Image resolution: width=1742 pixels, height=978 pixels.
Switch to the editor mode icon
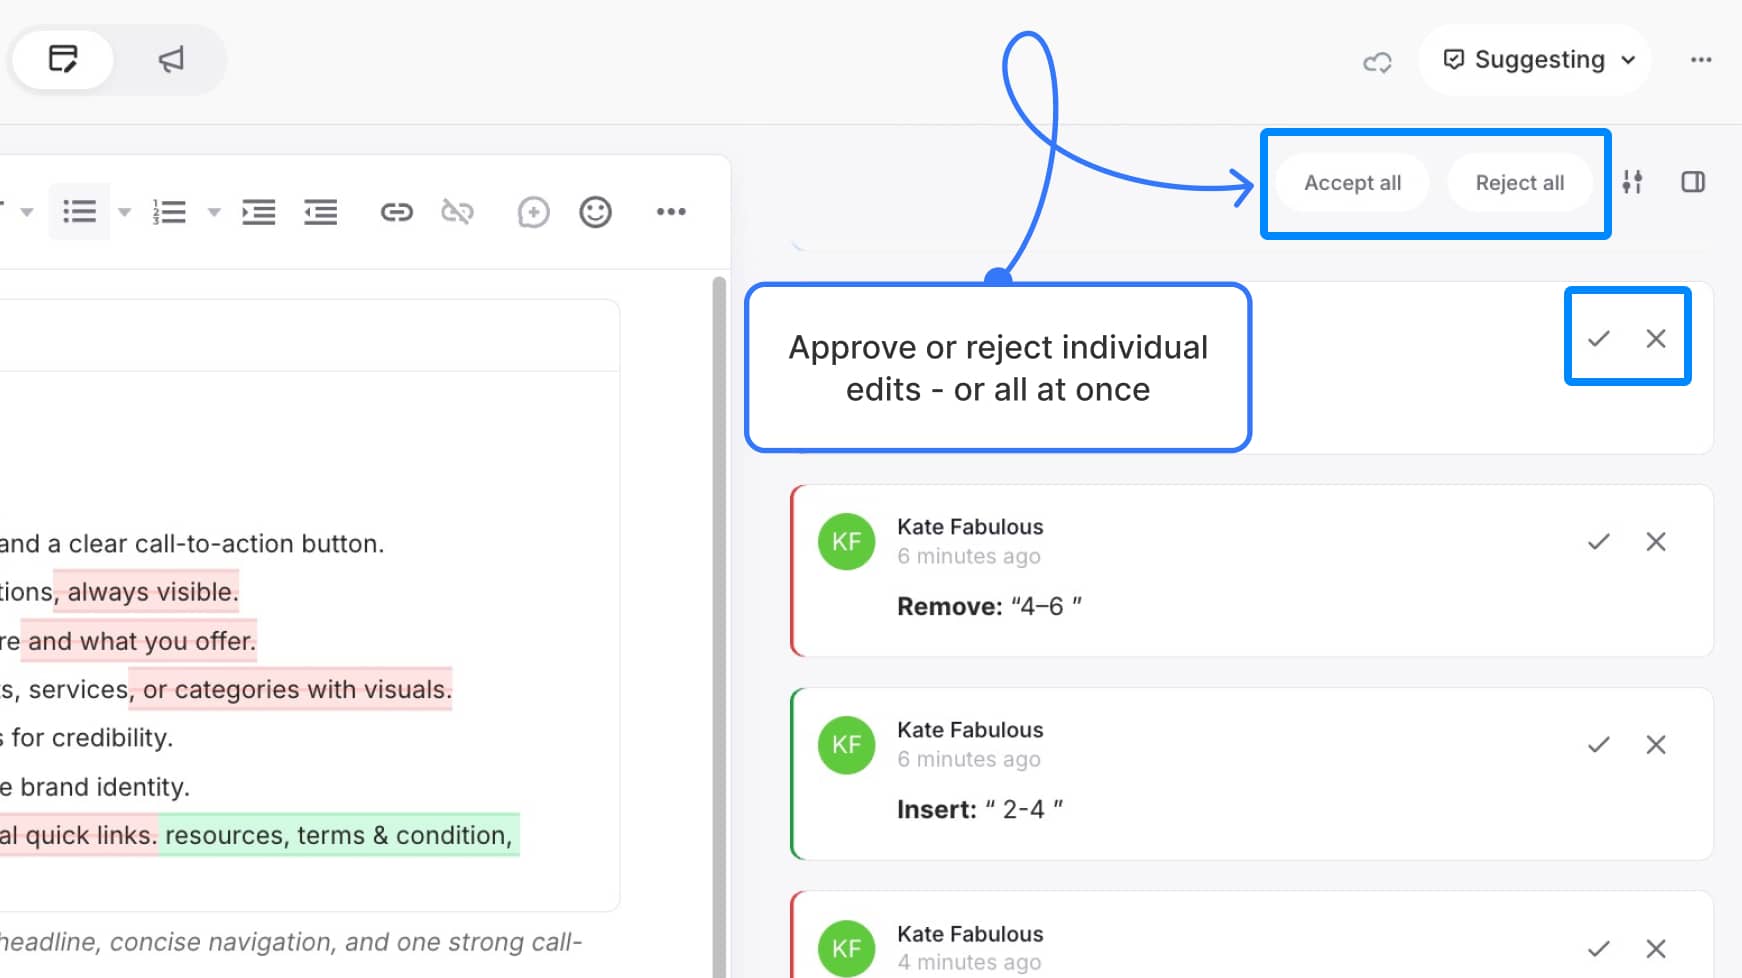pos(63,60)
